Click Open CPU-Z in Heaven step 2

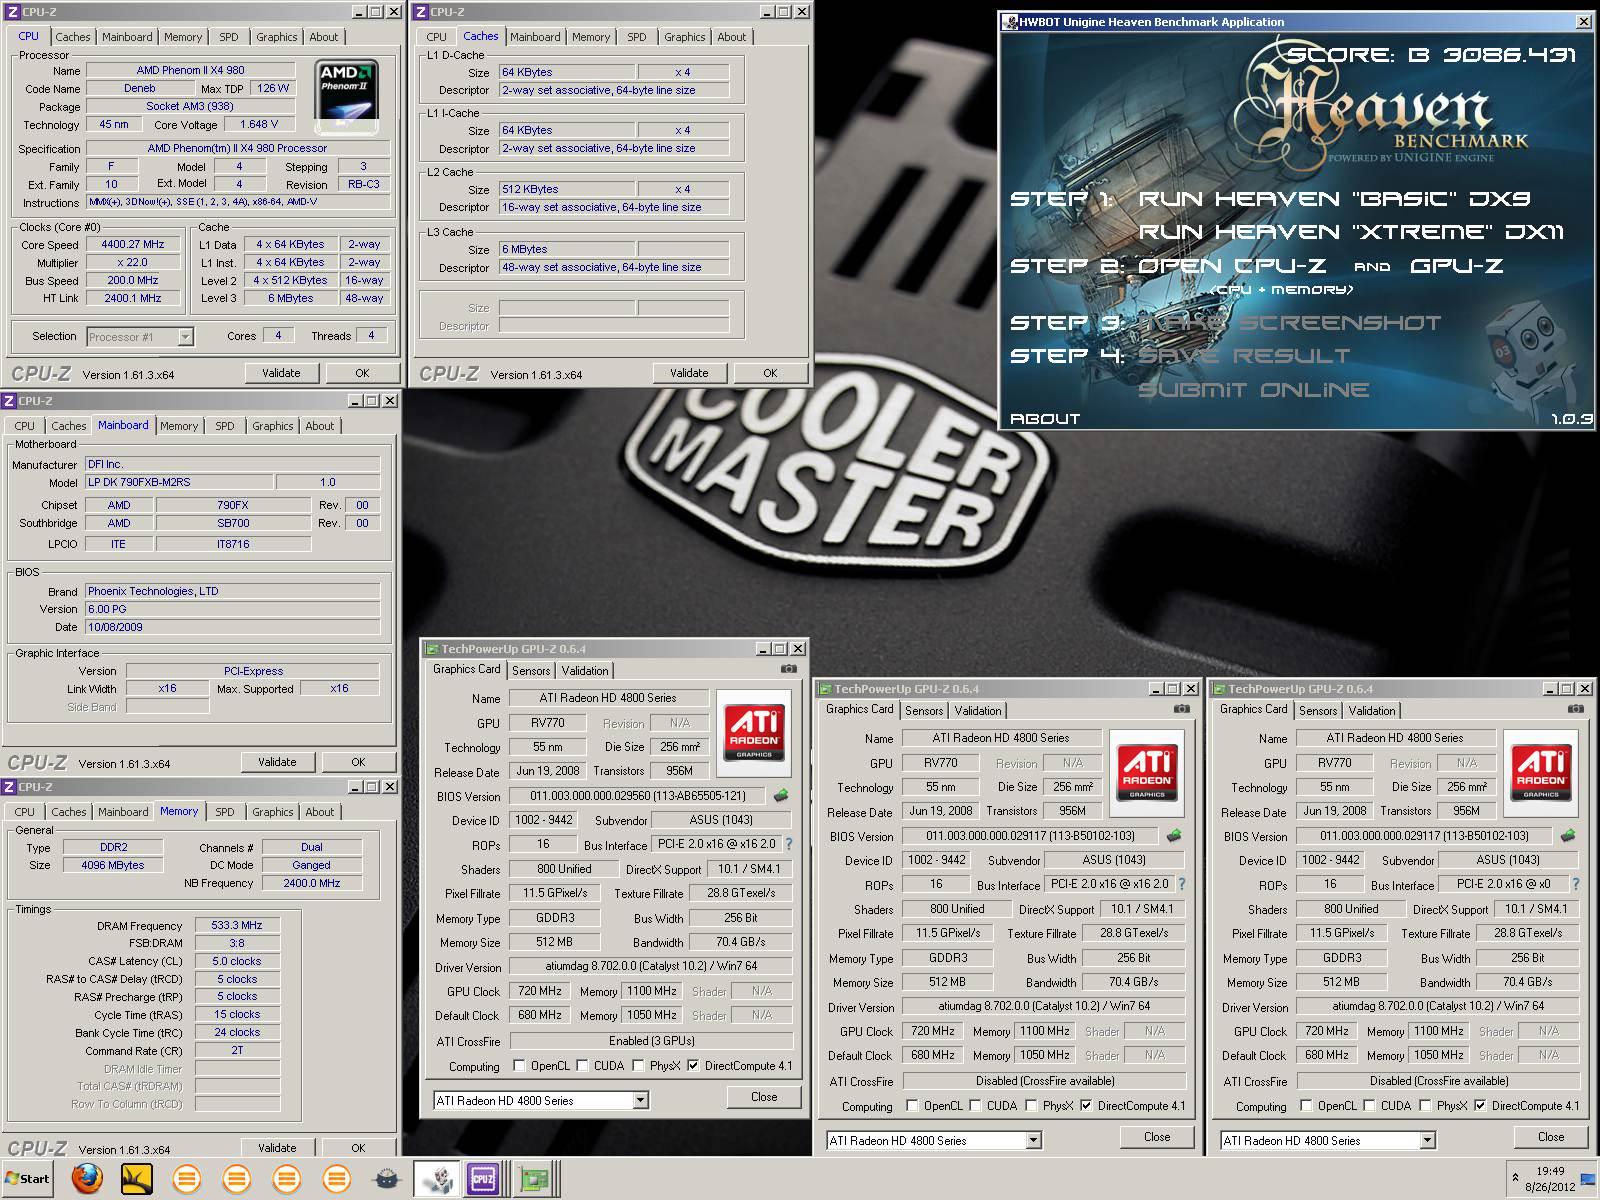point(1232,266)
